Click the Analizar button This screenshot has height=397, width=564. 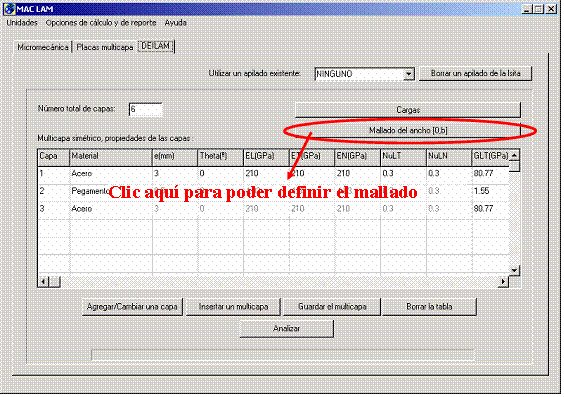[287, 329]
